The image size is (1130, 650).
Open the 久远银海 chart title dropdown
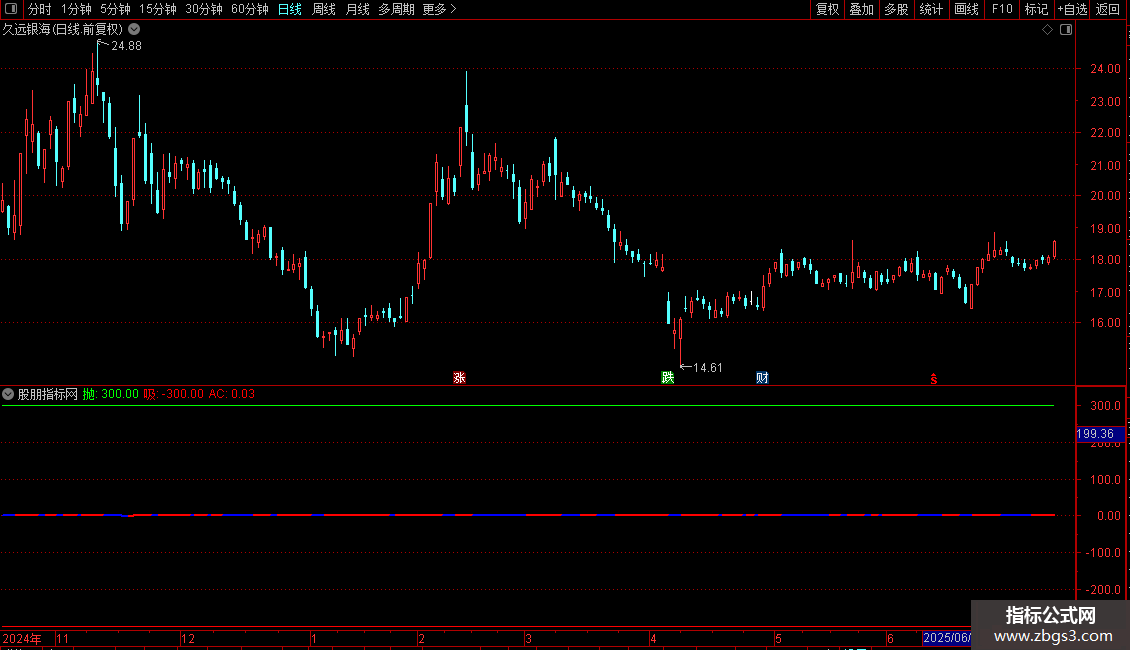click(134, 30)
